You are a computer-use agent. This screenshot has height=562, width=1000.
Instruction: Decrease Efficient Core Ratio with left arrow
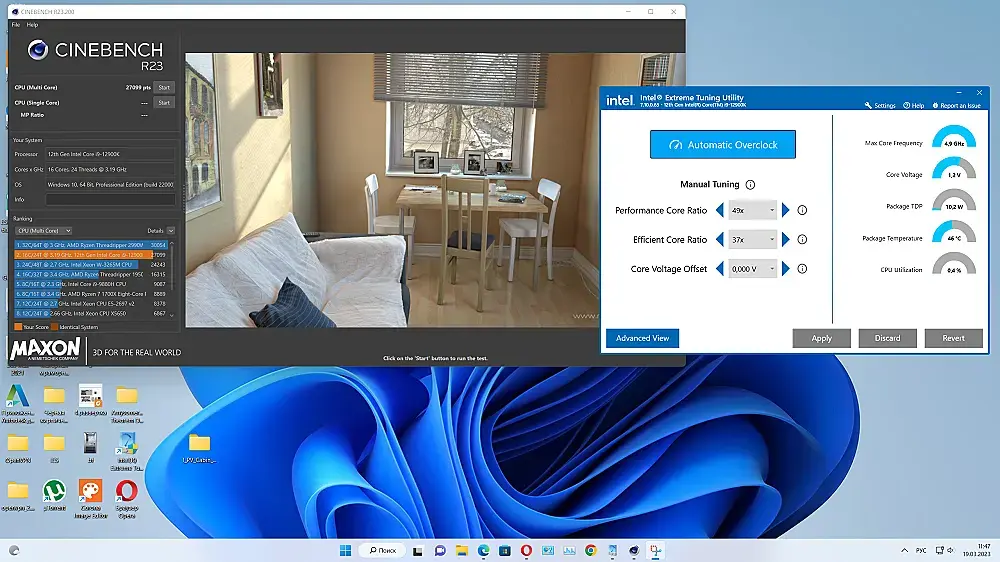720,239
